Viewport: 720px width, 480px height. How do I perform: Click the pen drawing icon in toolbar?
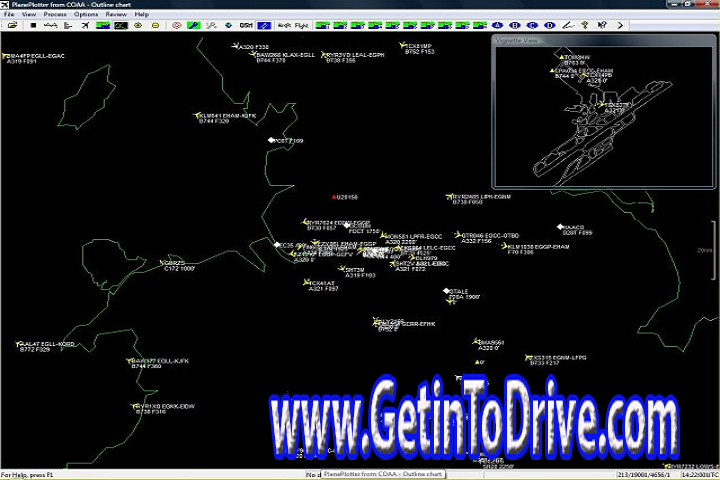[568, 25]
